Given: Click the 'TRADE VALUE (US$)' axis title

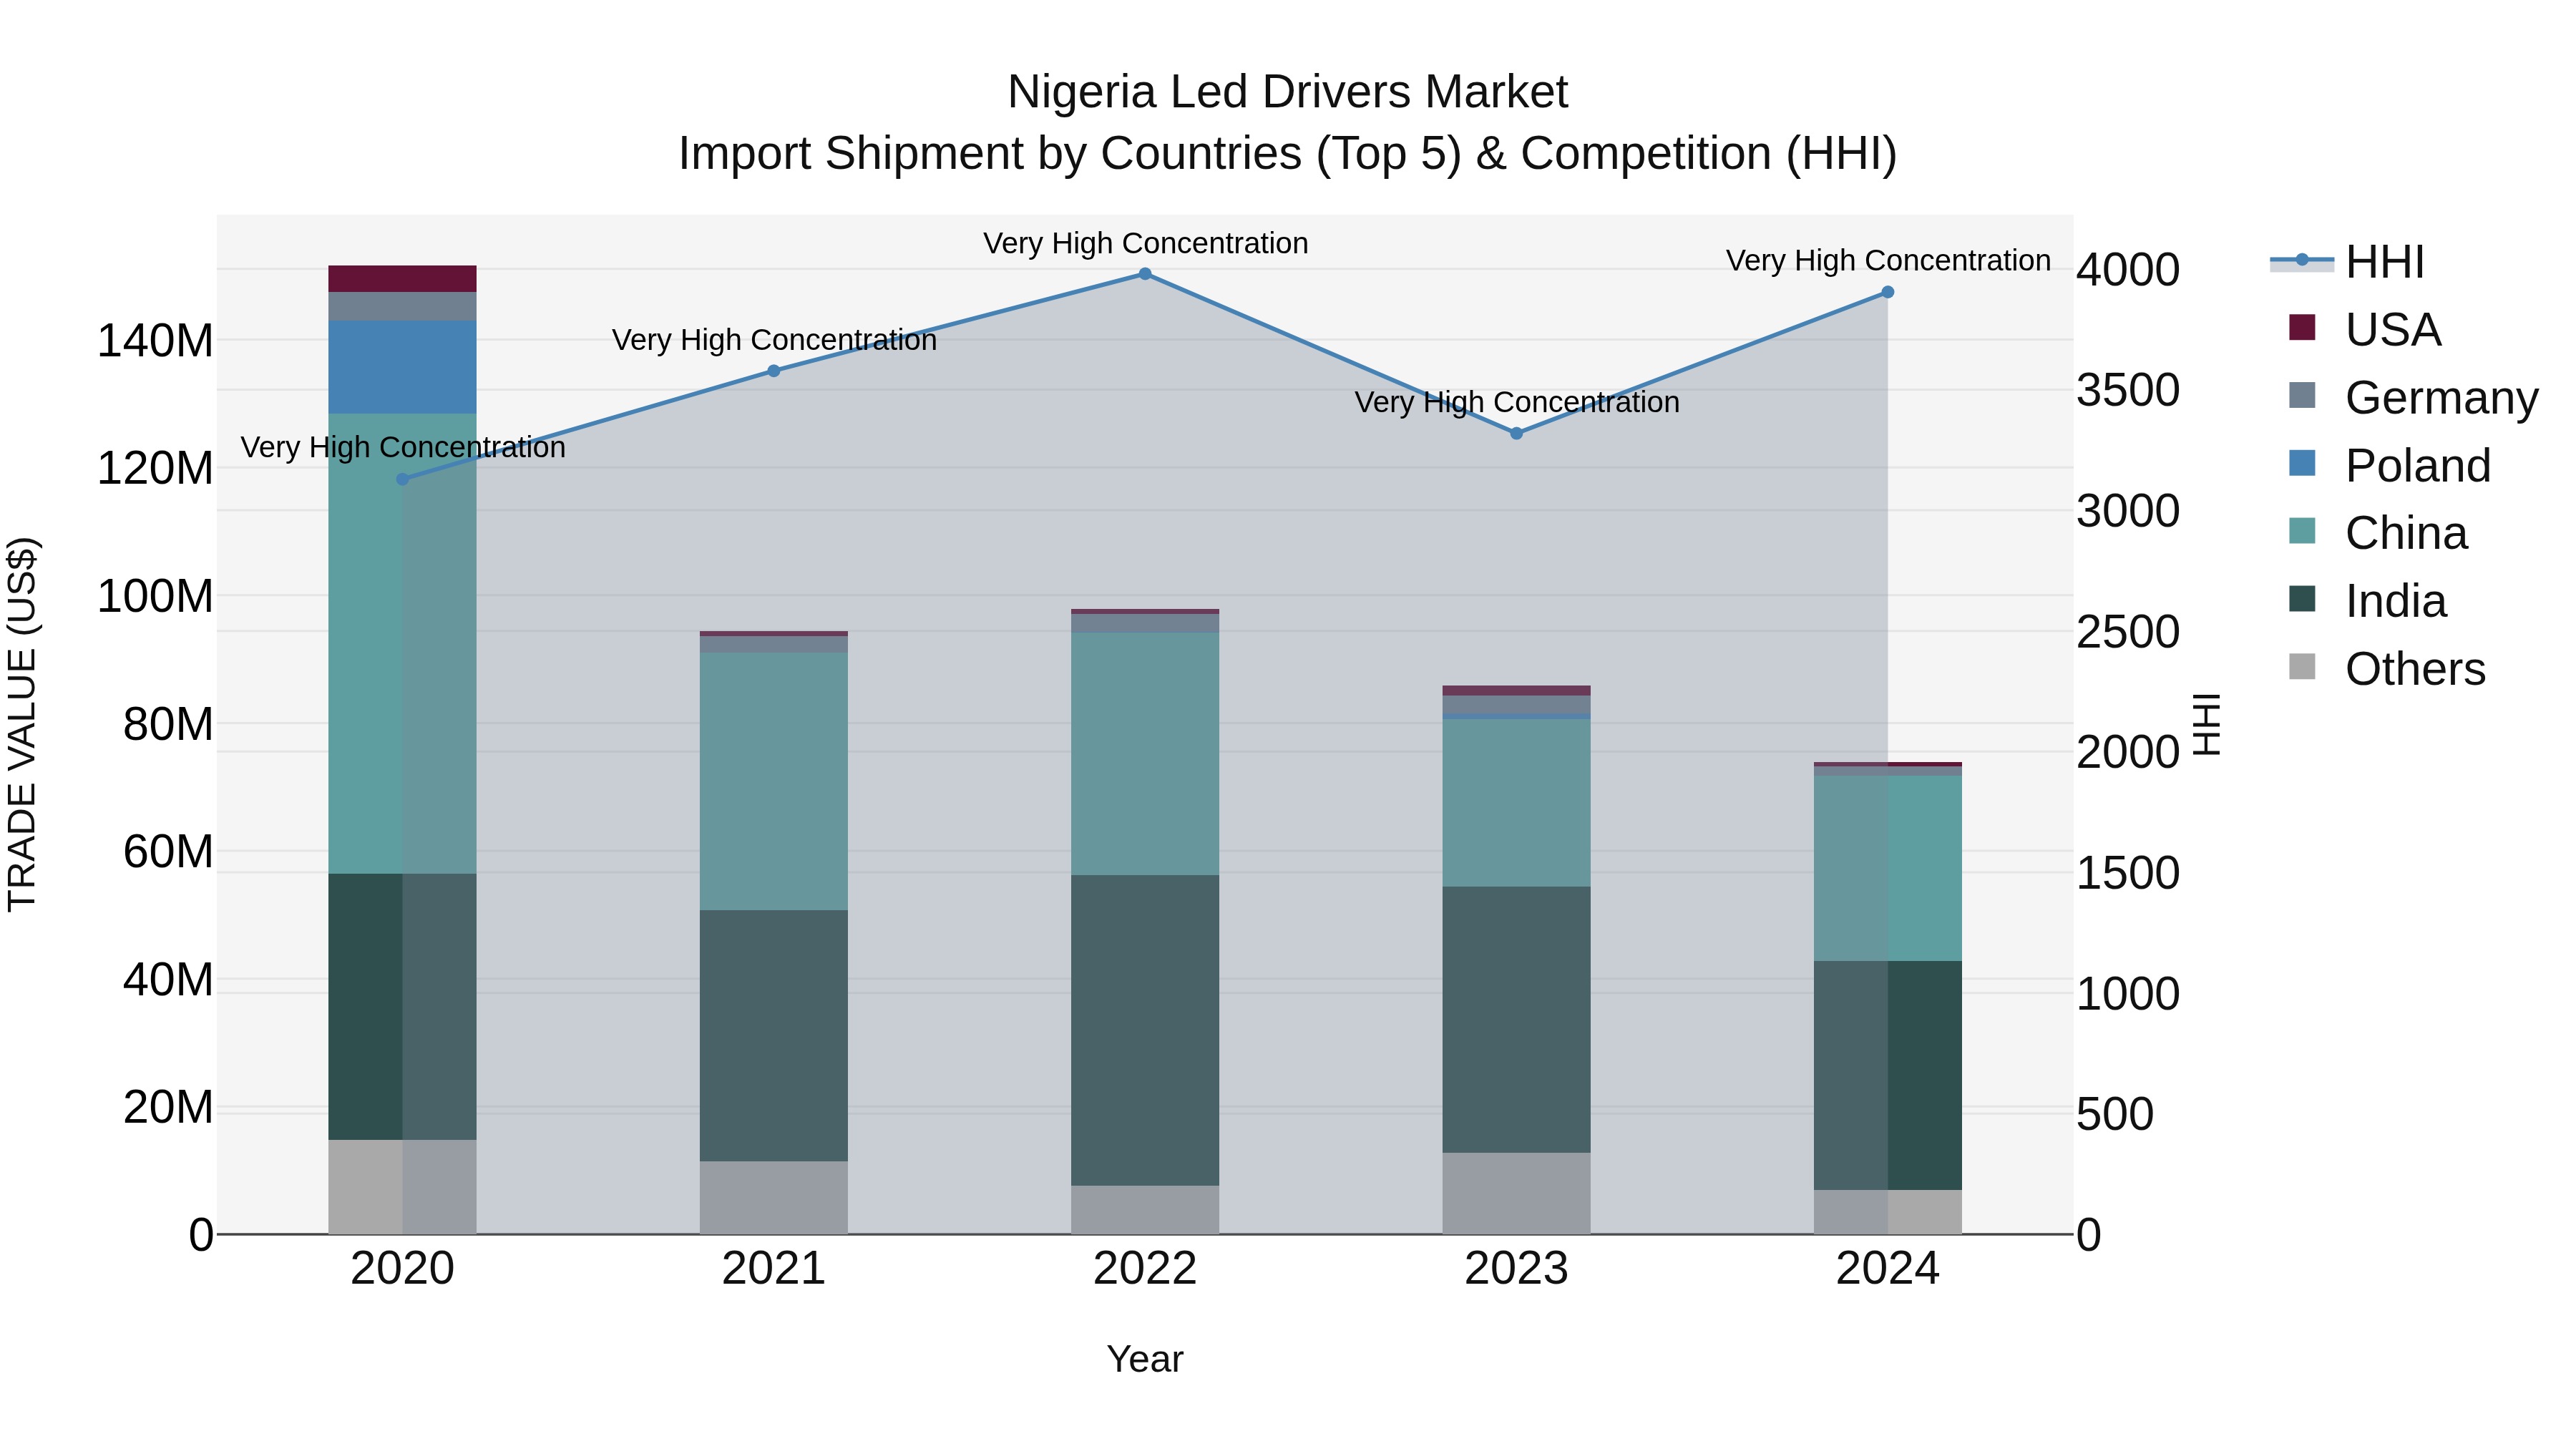Looking at the screenshot, I should tap(22, 724).
